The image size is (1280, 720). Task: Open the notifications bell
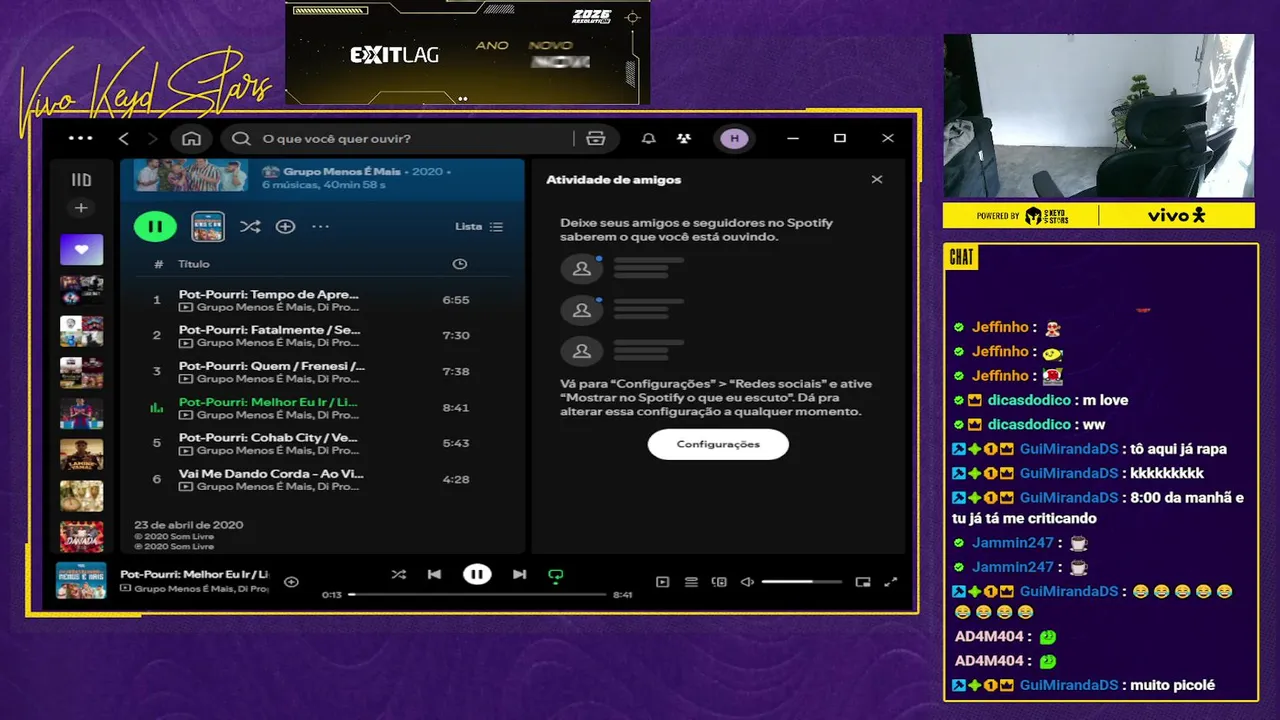click(x=649, y=138)
